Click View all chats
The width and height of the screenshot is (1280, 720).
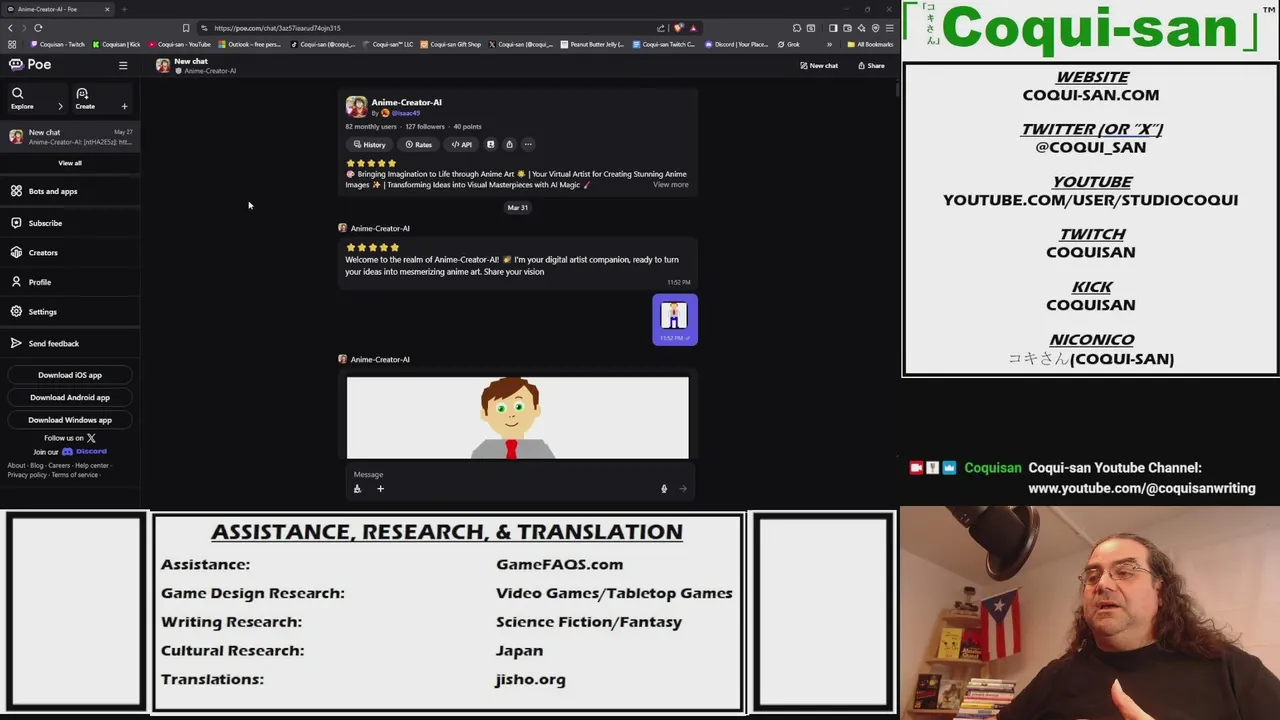(x=70, y=163)
